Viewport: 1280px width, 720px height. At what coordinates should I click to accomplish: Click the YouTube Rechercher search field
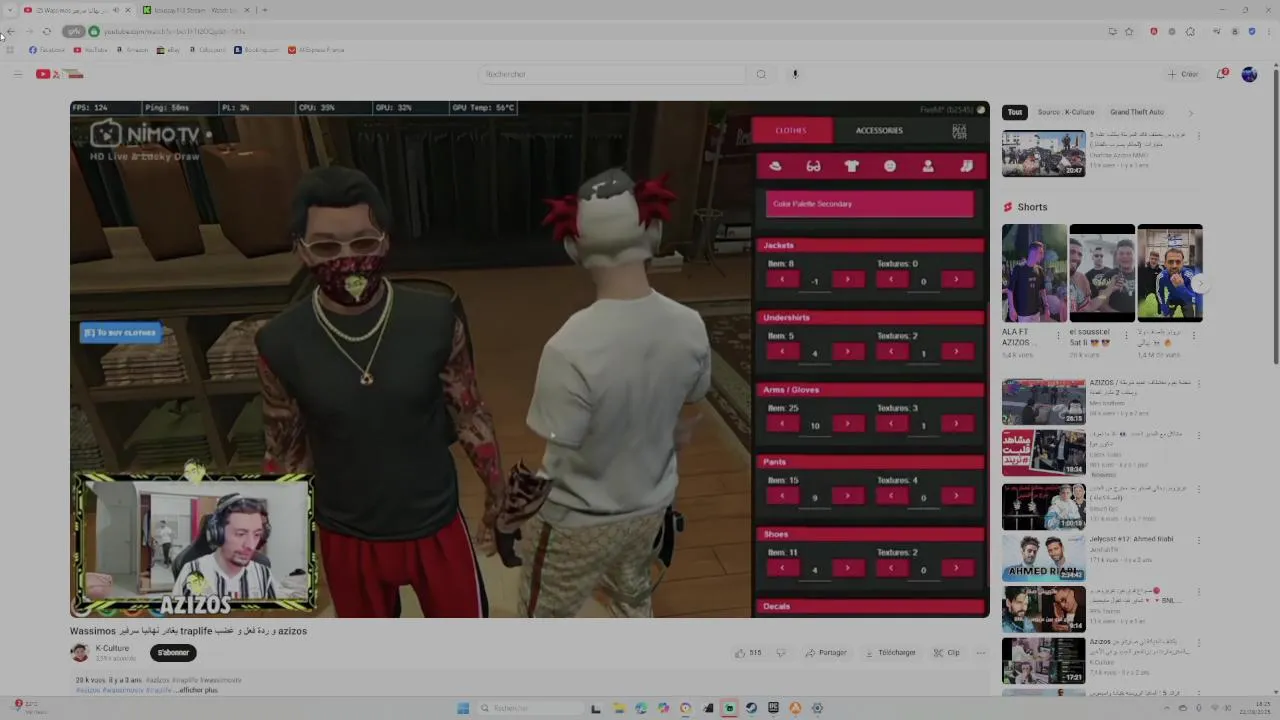pyautogui.click(x=612, y=74)
